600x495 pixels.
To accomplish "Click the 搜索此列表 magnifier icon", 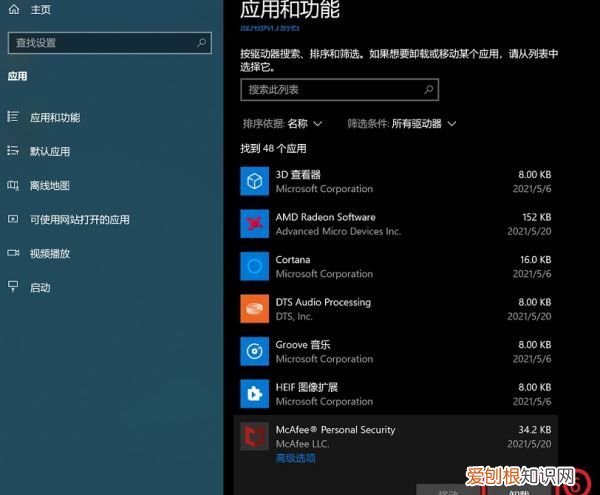I will pyautogui.click(x=429, y=90).
